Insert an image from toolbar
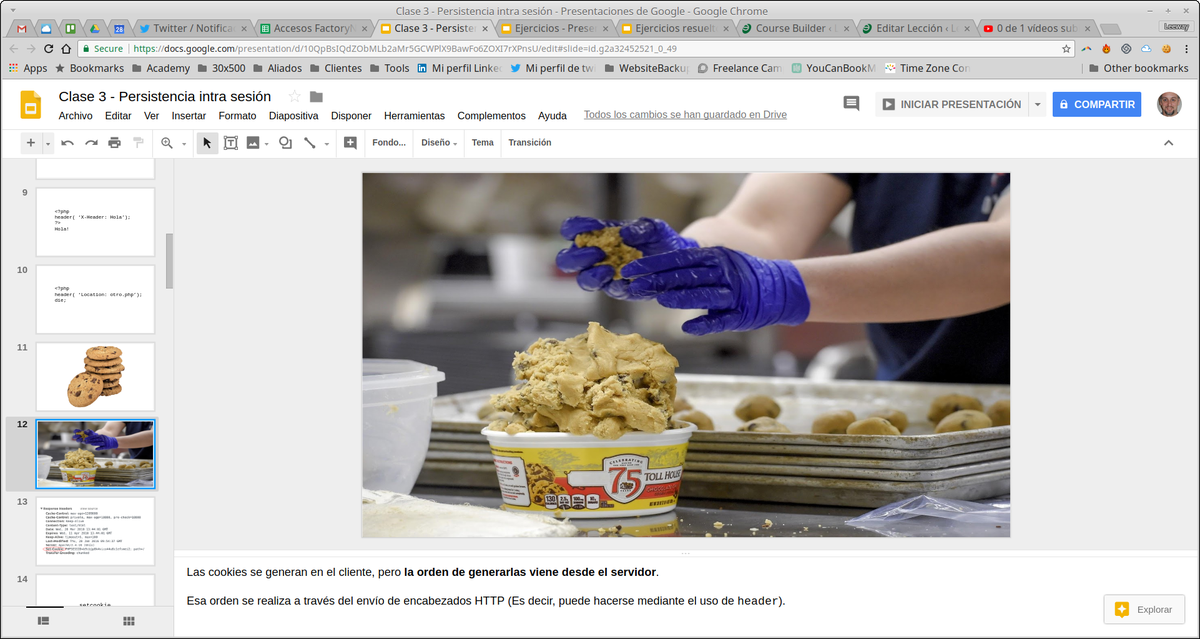Viewport: 1200px width, 639px height. 253,143
